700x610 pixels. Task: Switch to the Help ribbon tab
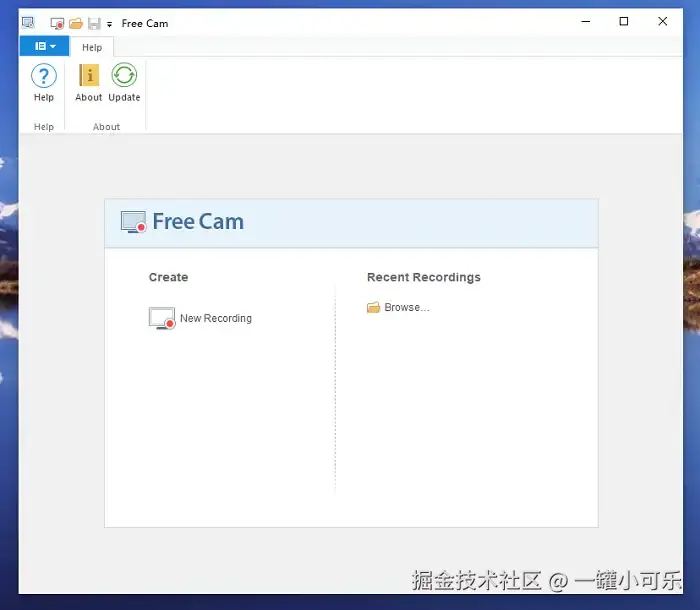[x=92, y=47]
